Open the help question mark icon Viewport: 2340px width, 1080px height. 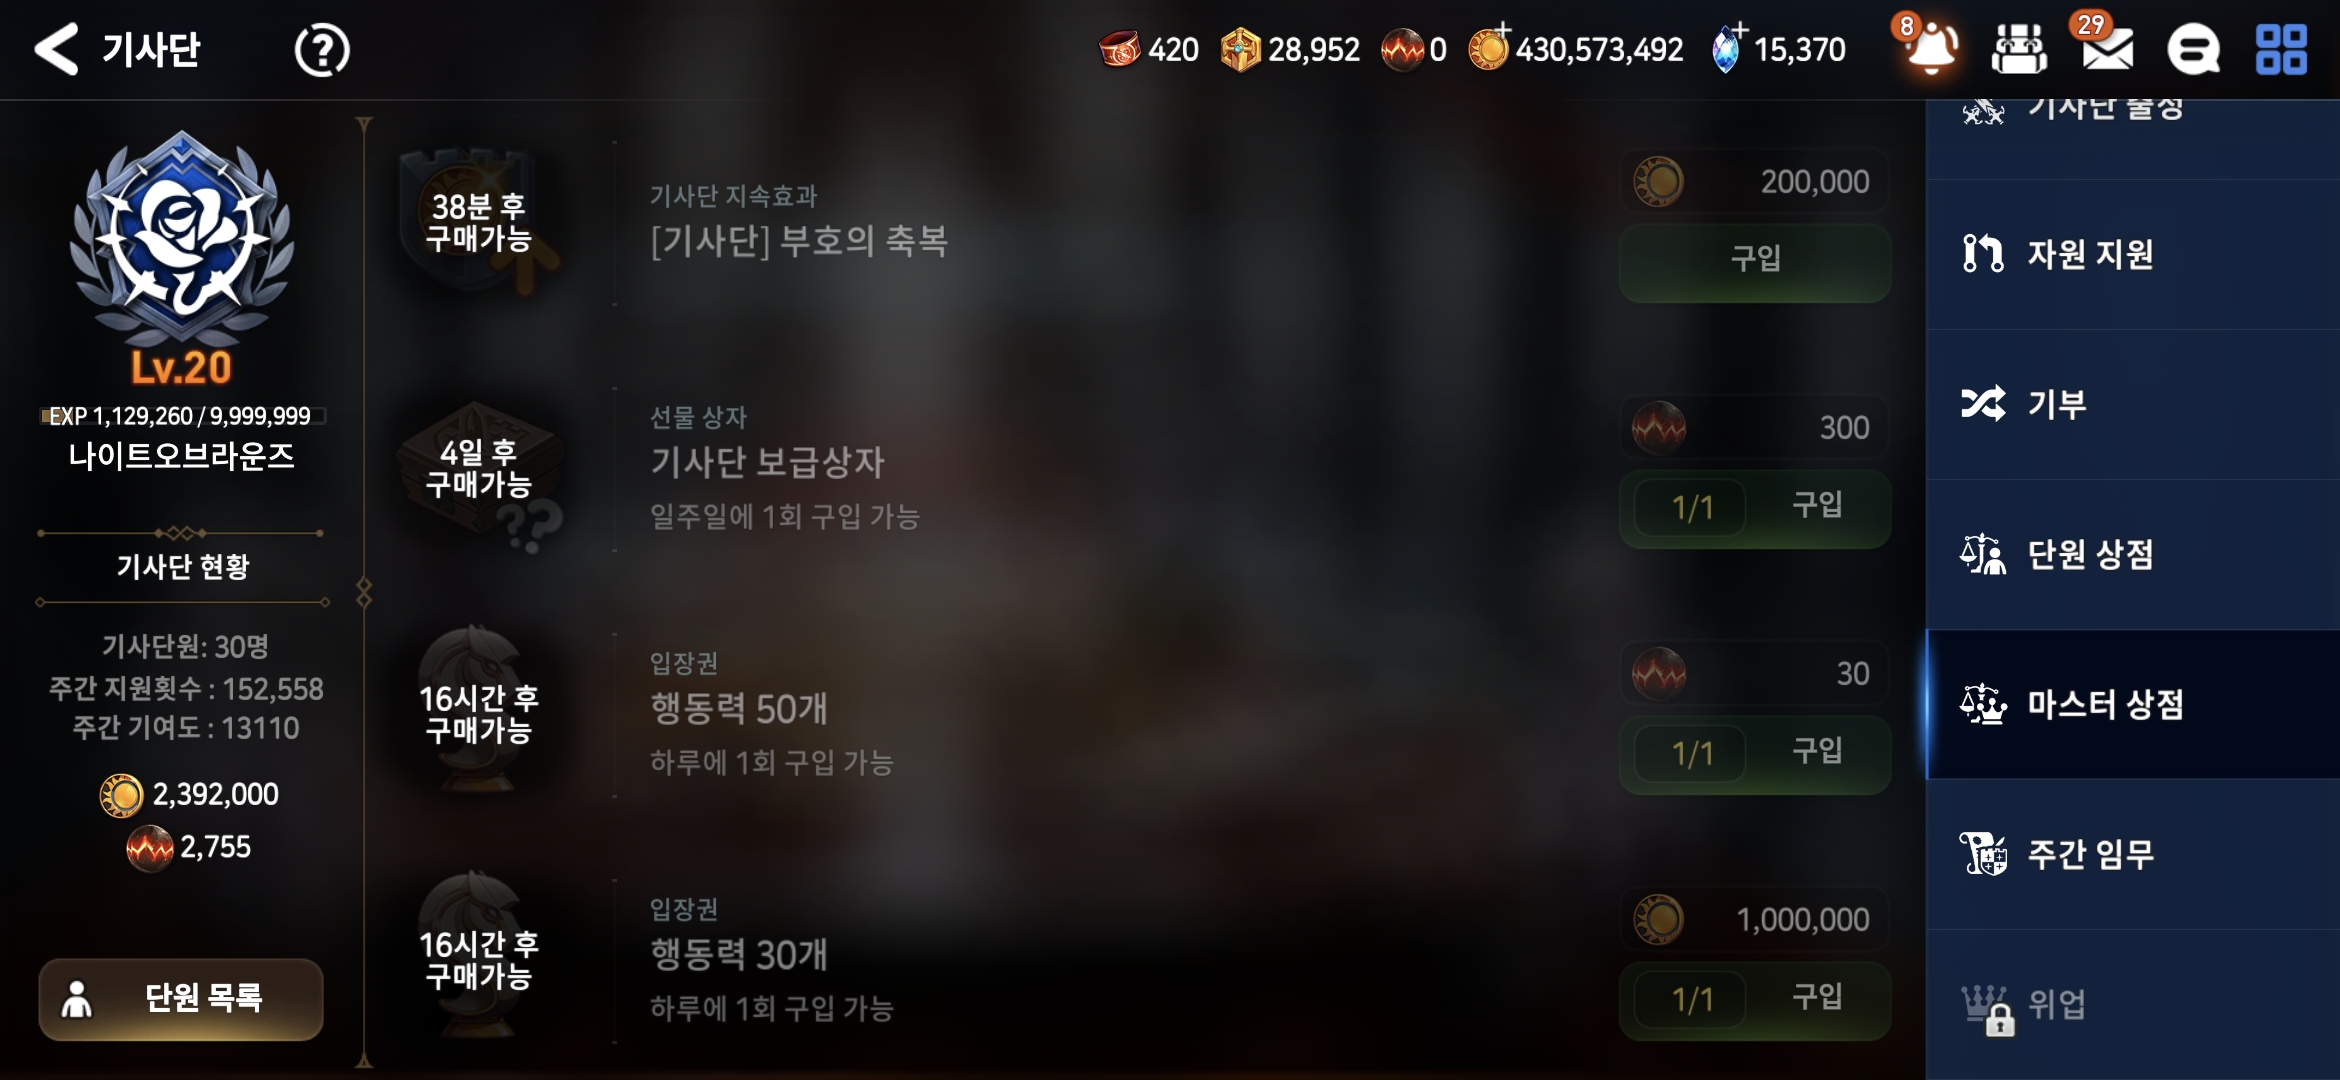[x=322, y=50]
